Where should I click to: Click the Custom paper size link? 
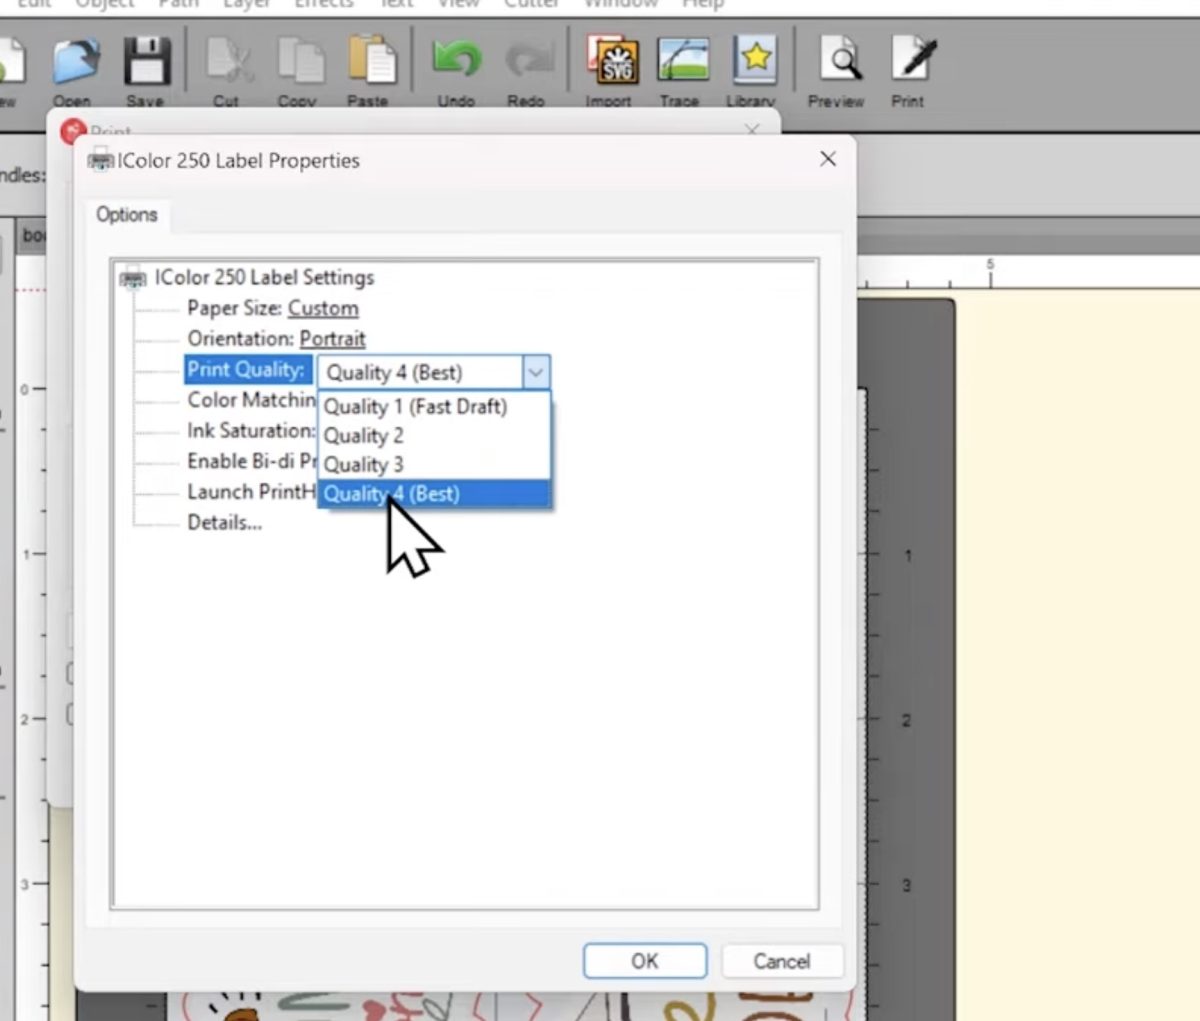323,308
